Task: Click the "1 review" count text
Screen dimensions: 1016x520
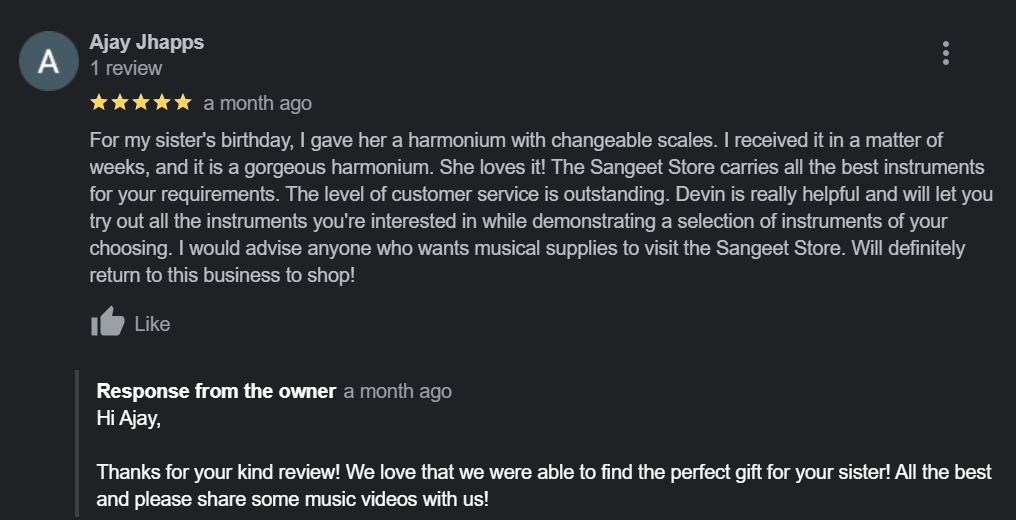Action: [x=126, y=69]
